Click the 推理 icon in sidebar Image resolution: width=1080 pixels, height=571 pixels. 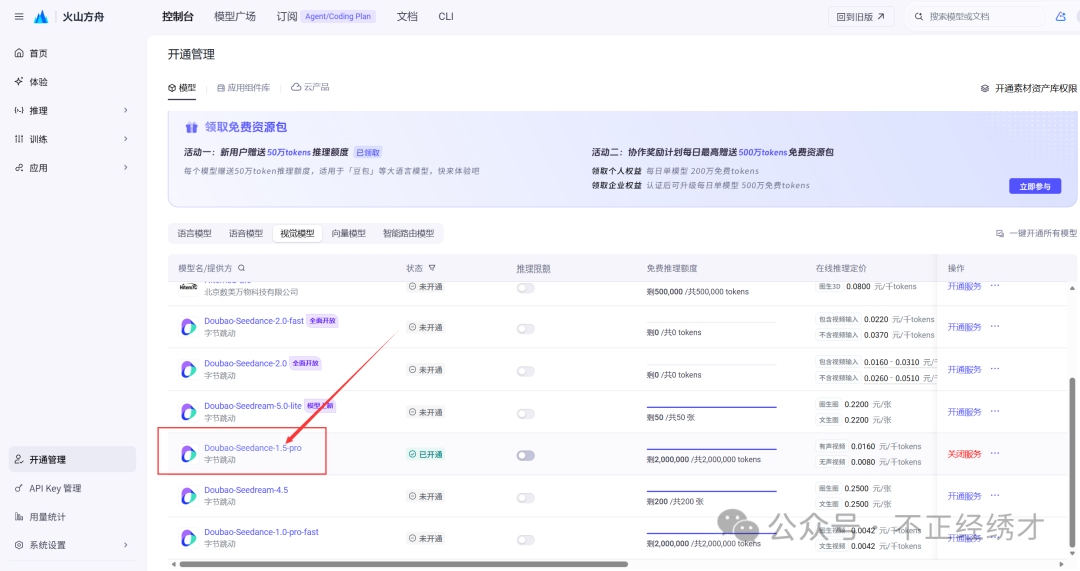point(19,110)
